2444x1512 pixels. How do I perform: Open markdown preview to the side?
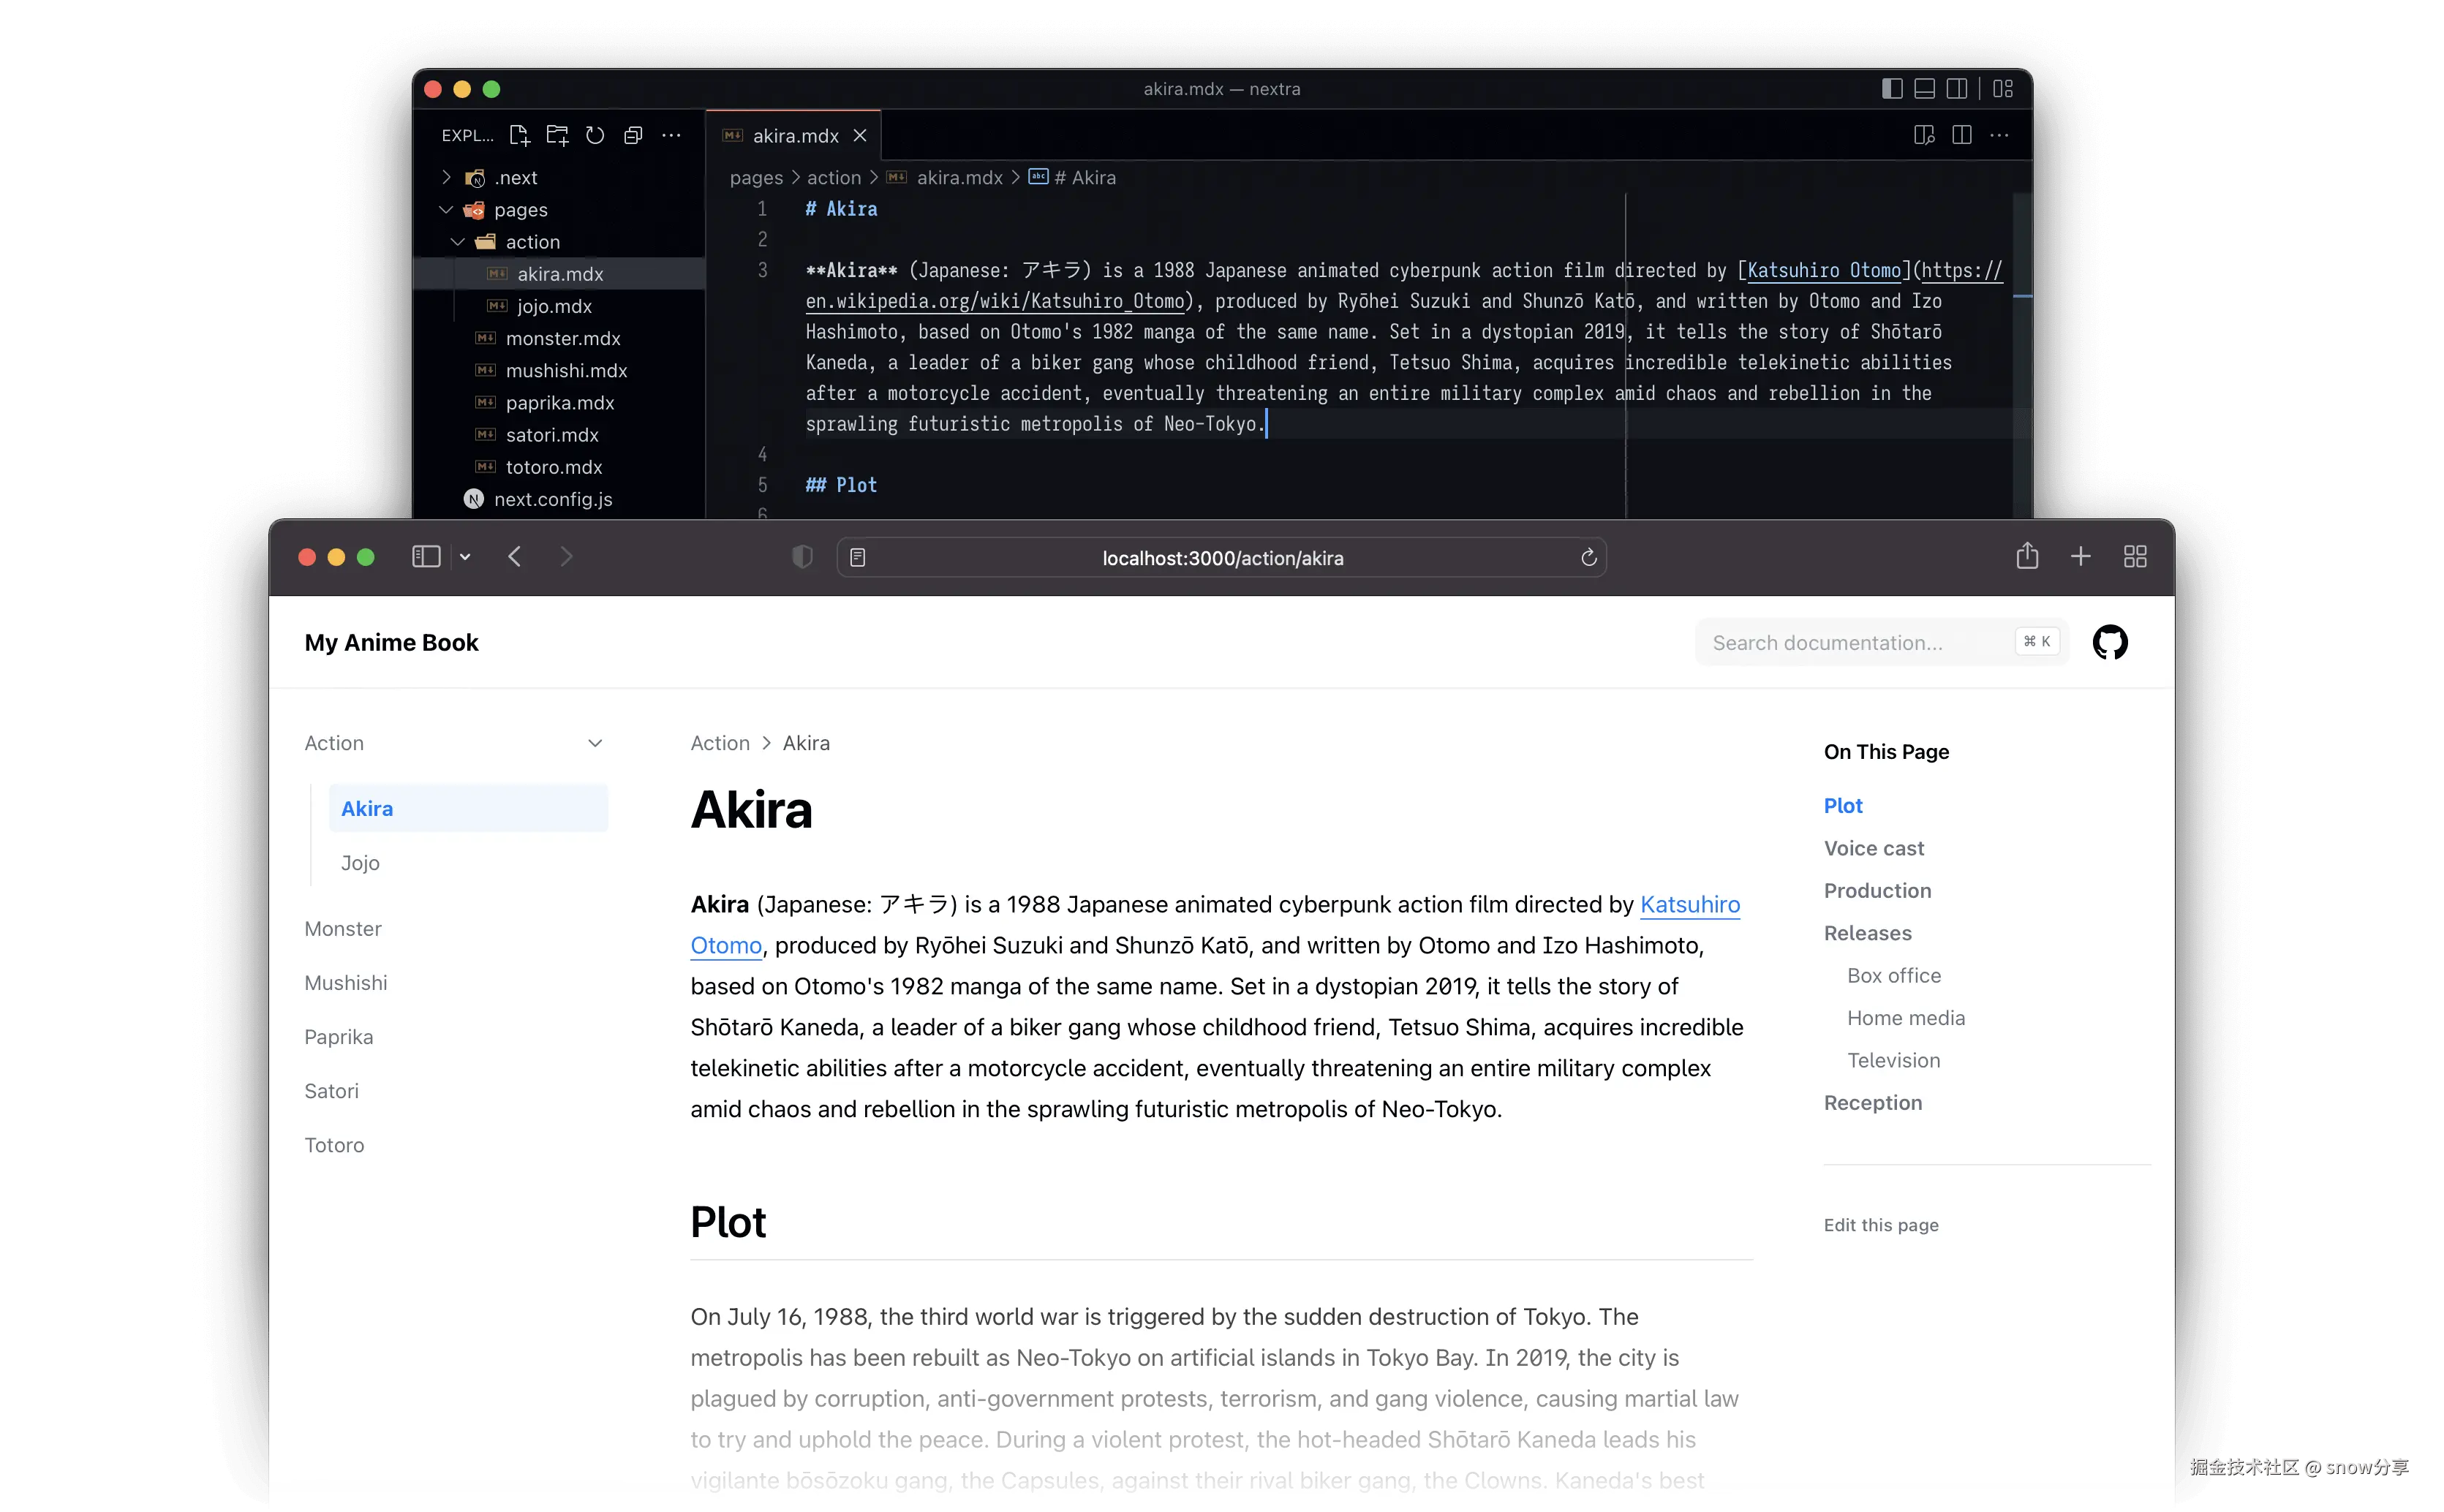pos(1924,135)
